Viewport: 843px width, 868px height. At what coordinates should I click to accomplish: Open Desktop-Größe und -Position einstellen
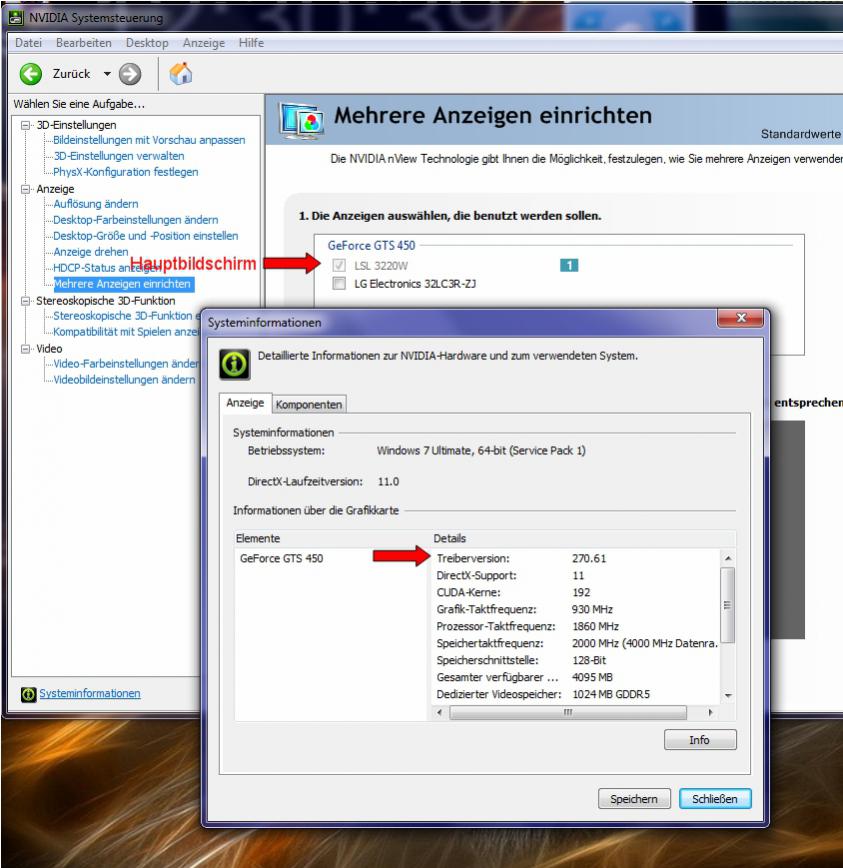click(x=146, y=236)
